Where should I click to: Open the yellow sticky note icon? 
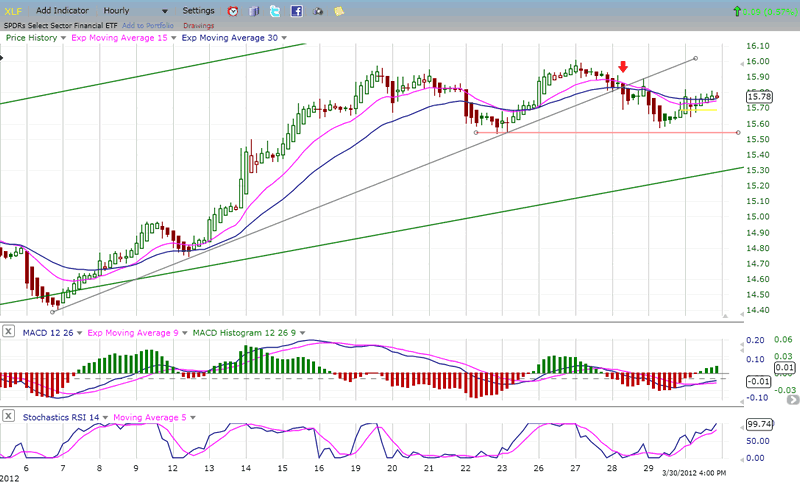click(339, 11)
